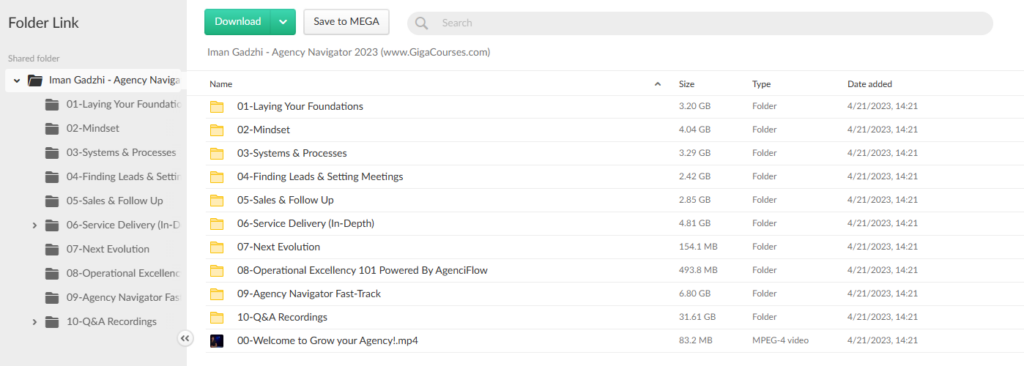Select sidebar folder icon for 10-Q&A Recordings
The width and height of the screenshot is (1024, 366).
click(52, 322)
